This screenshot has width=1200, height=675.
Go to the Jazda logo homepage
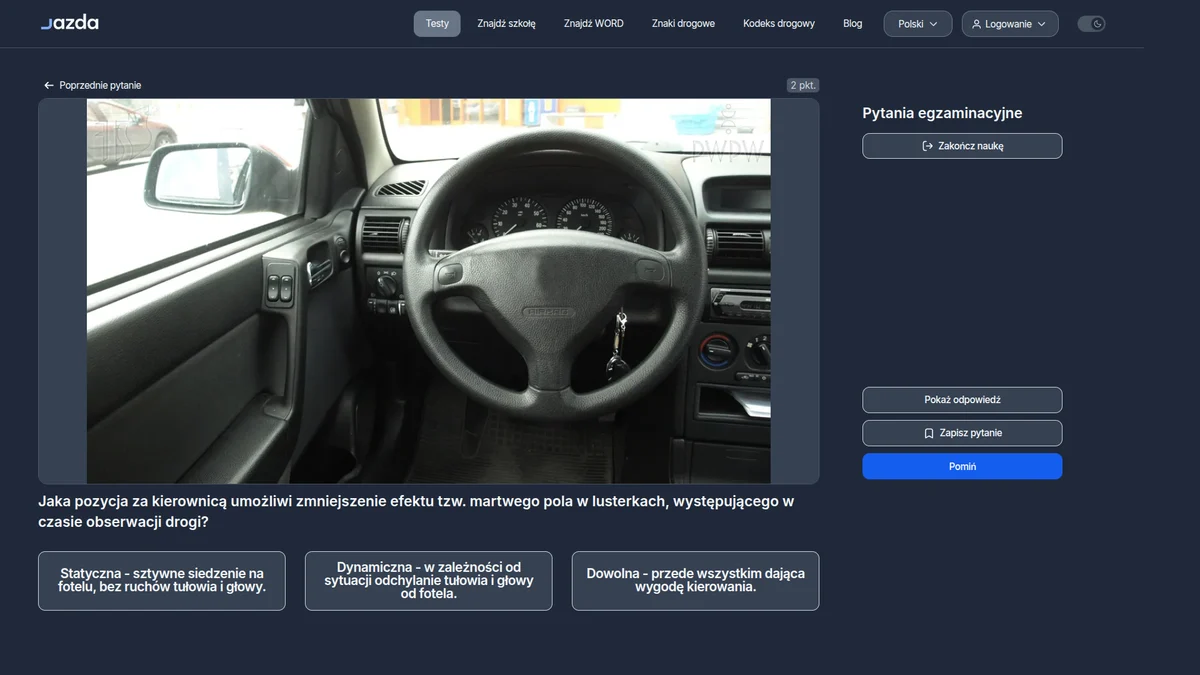pos(69,23)
